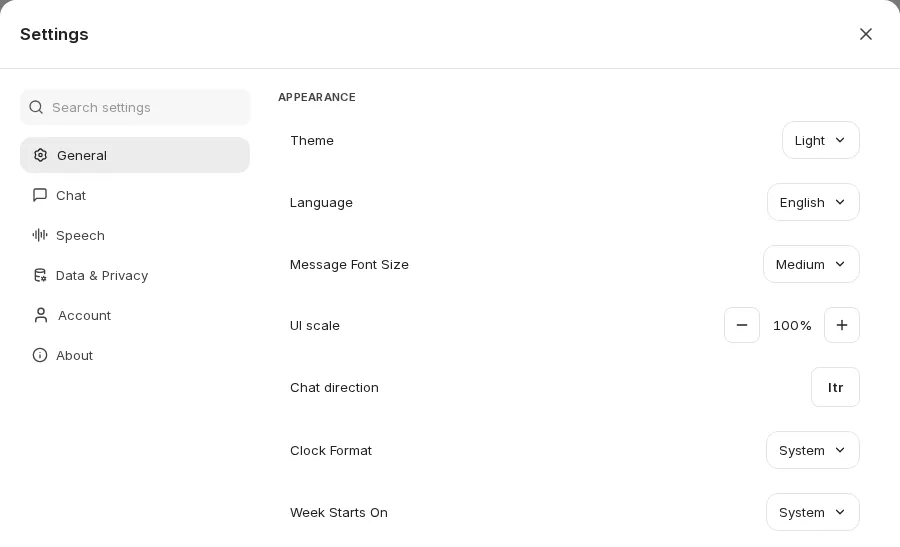
Task: Click the Account person icon
Action: coord(41,315)
